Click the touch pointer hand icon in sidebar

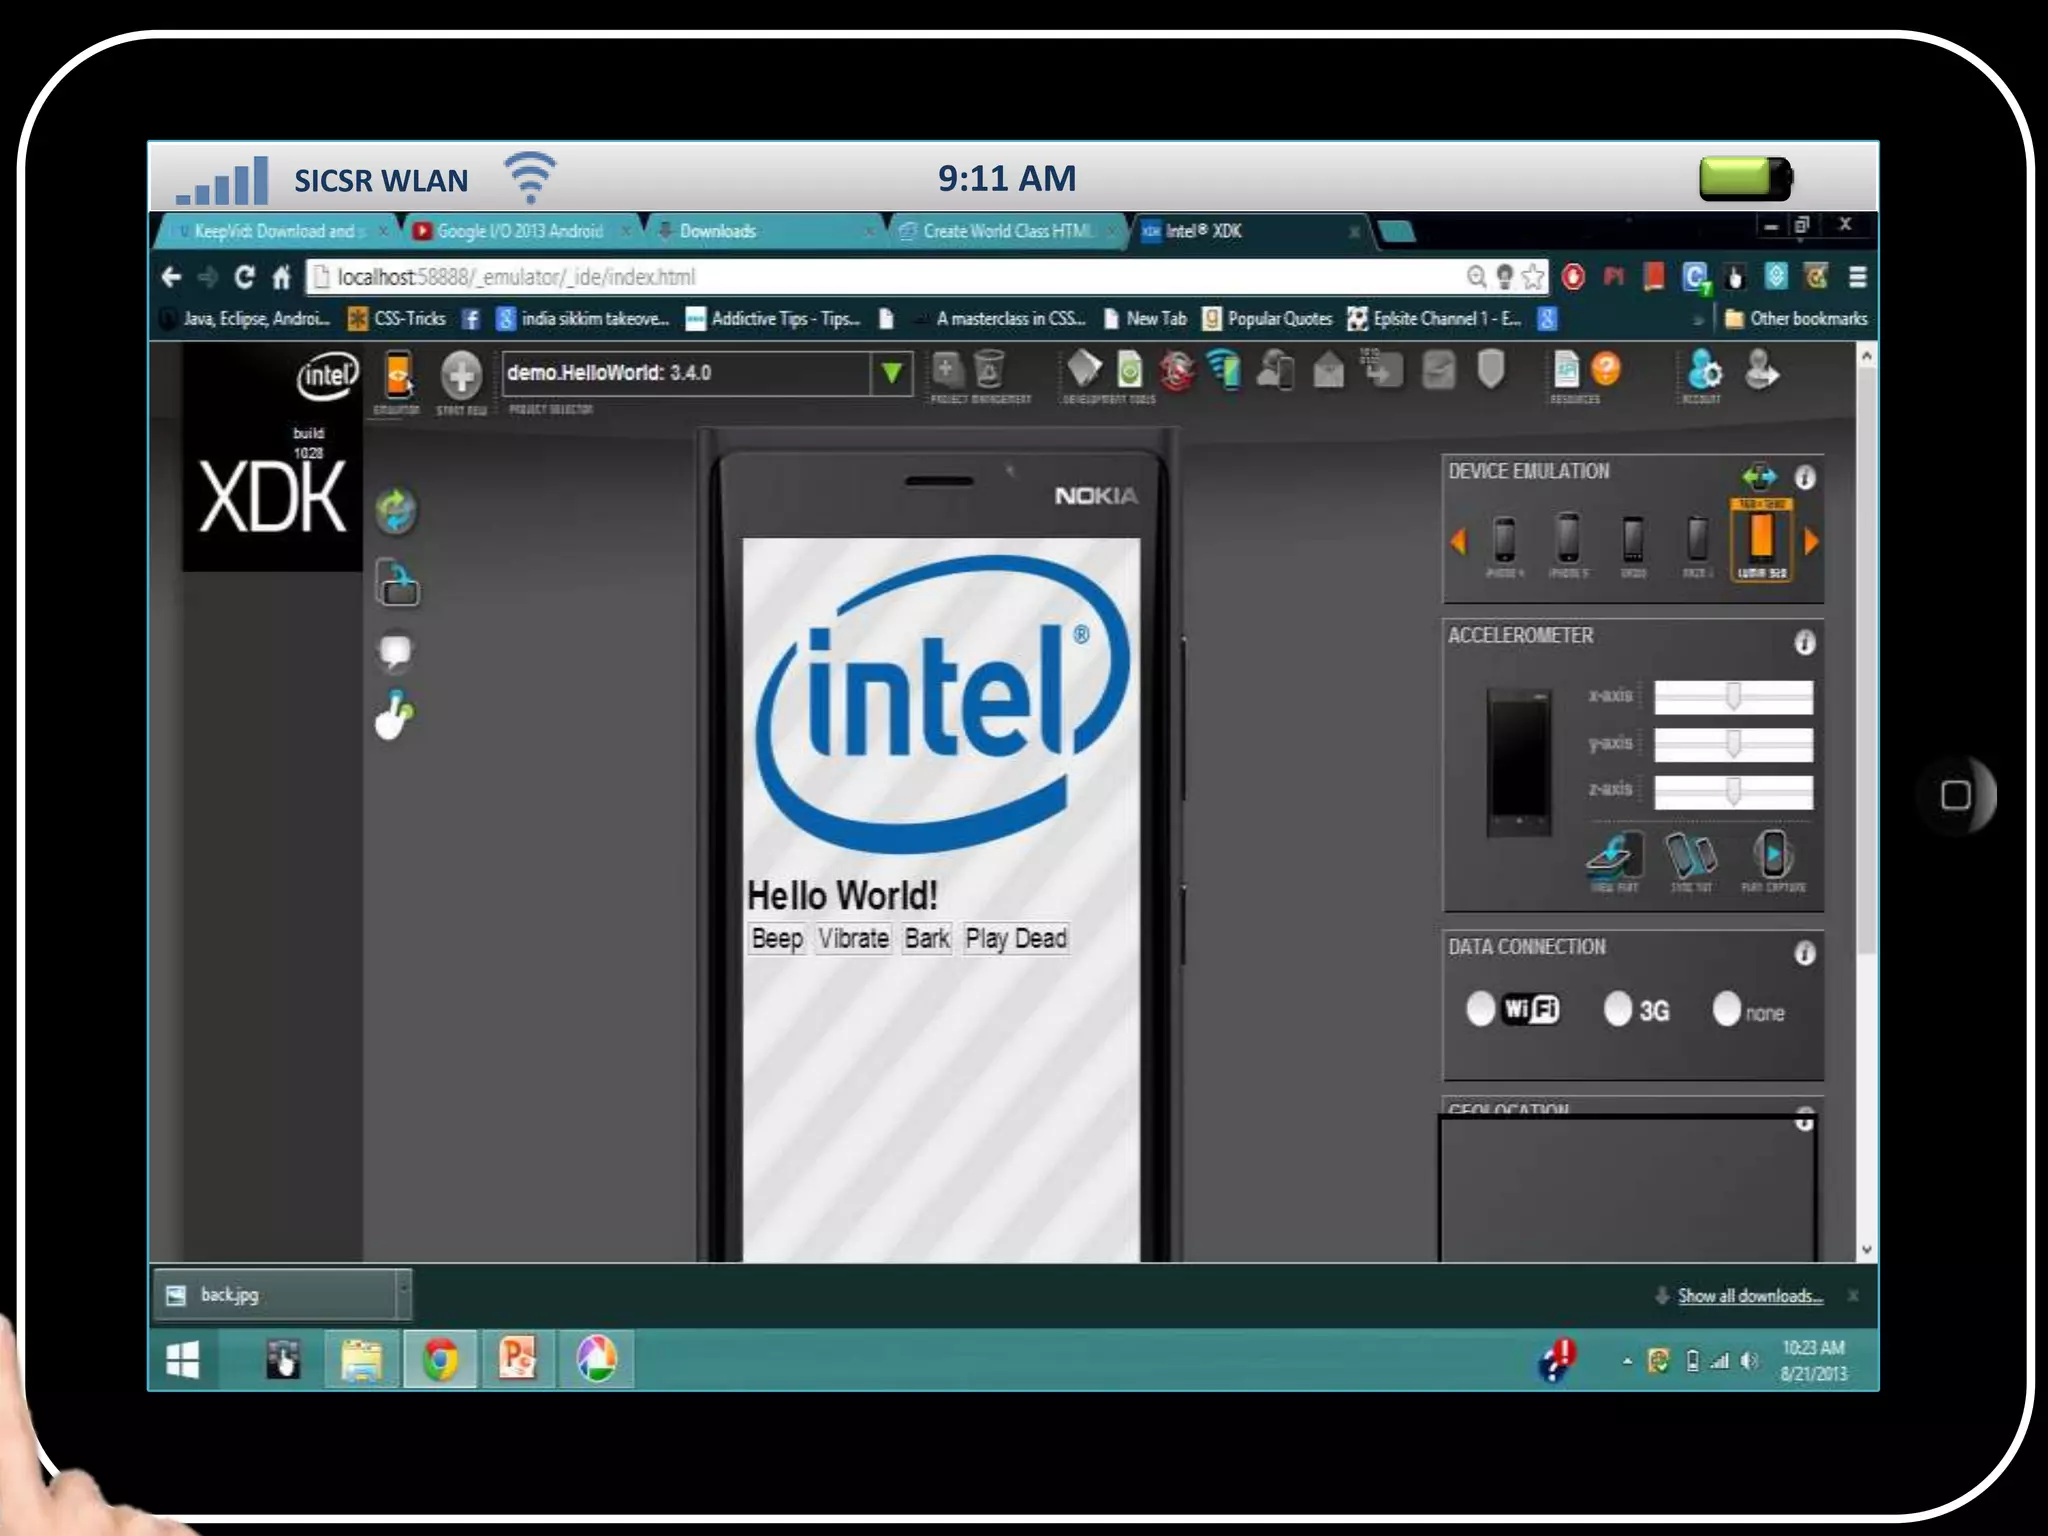pyautogui.click(x=395, y=714)
